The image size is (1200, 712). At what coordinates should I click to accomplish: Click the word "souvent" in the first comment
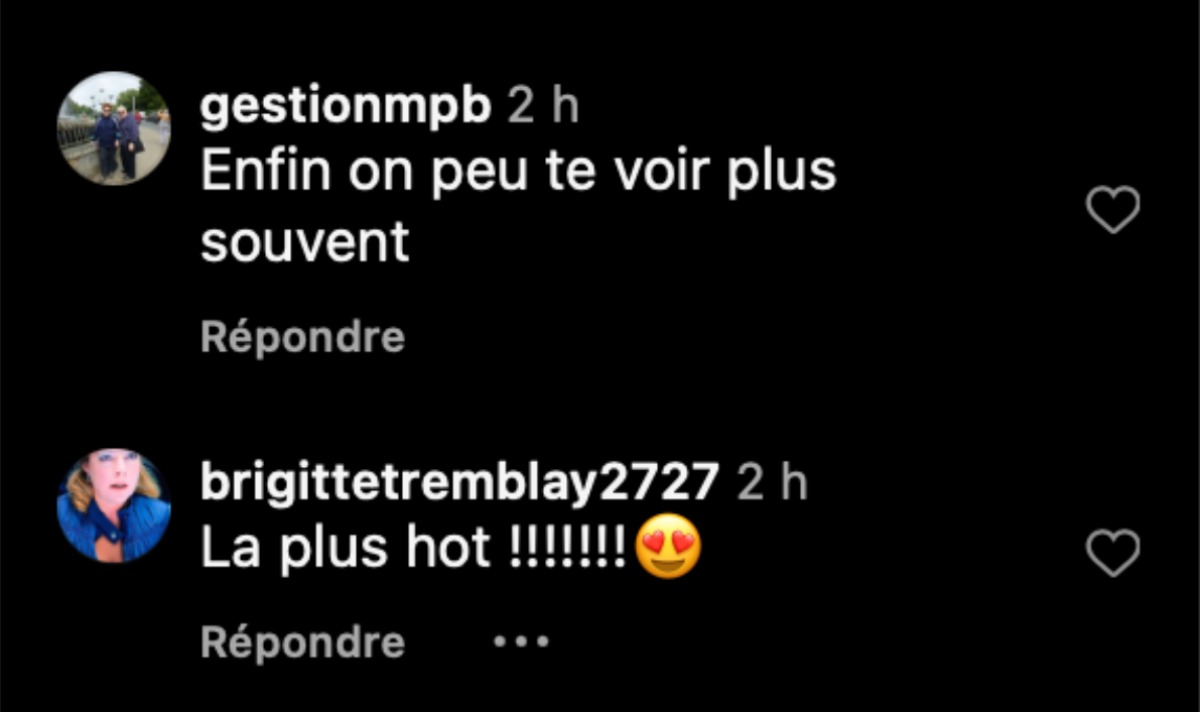[x=305, y=241]
